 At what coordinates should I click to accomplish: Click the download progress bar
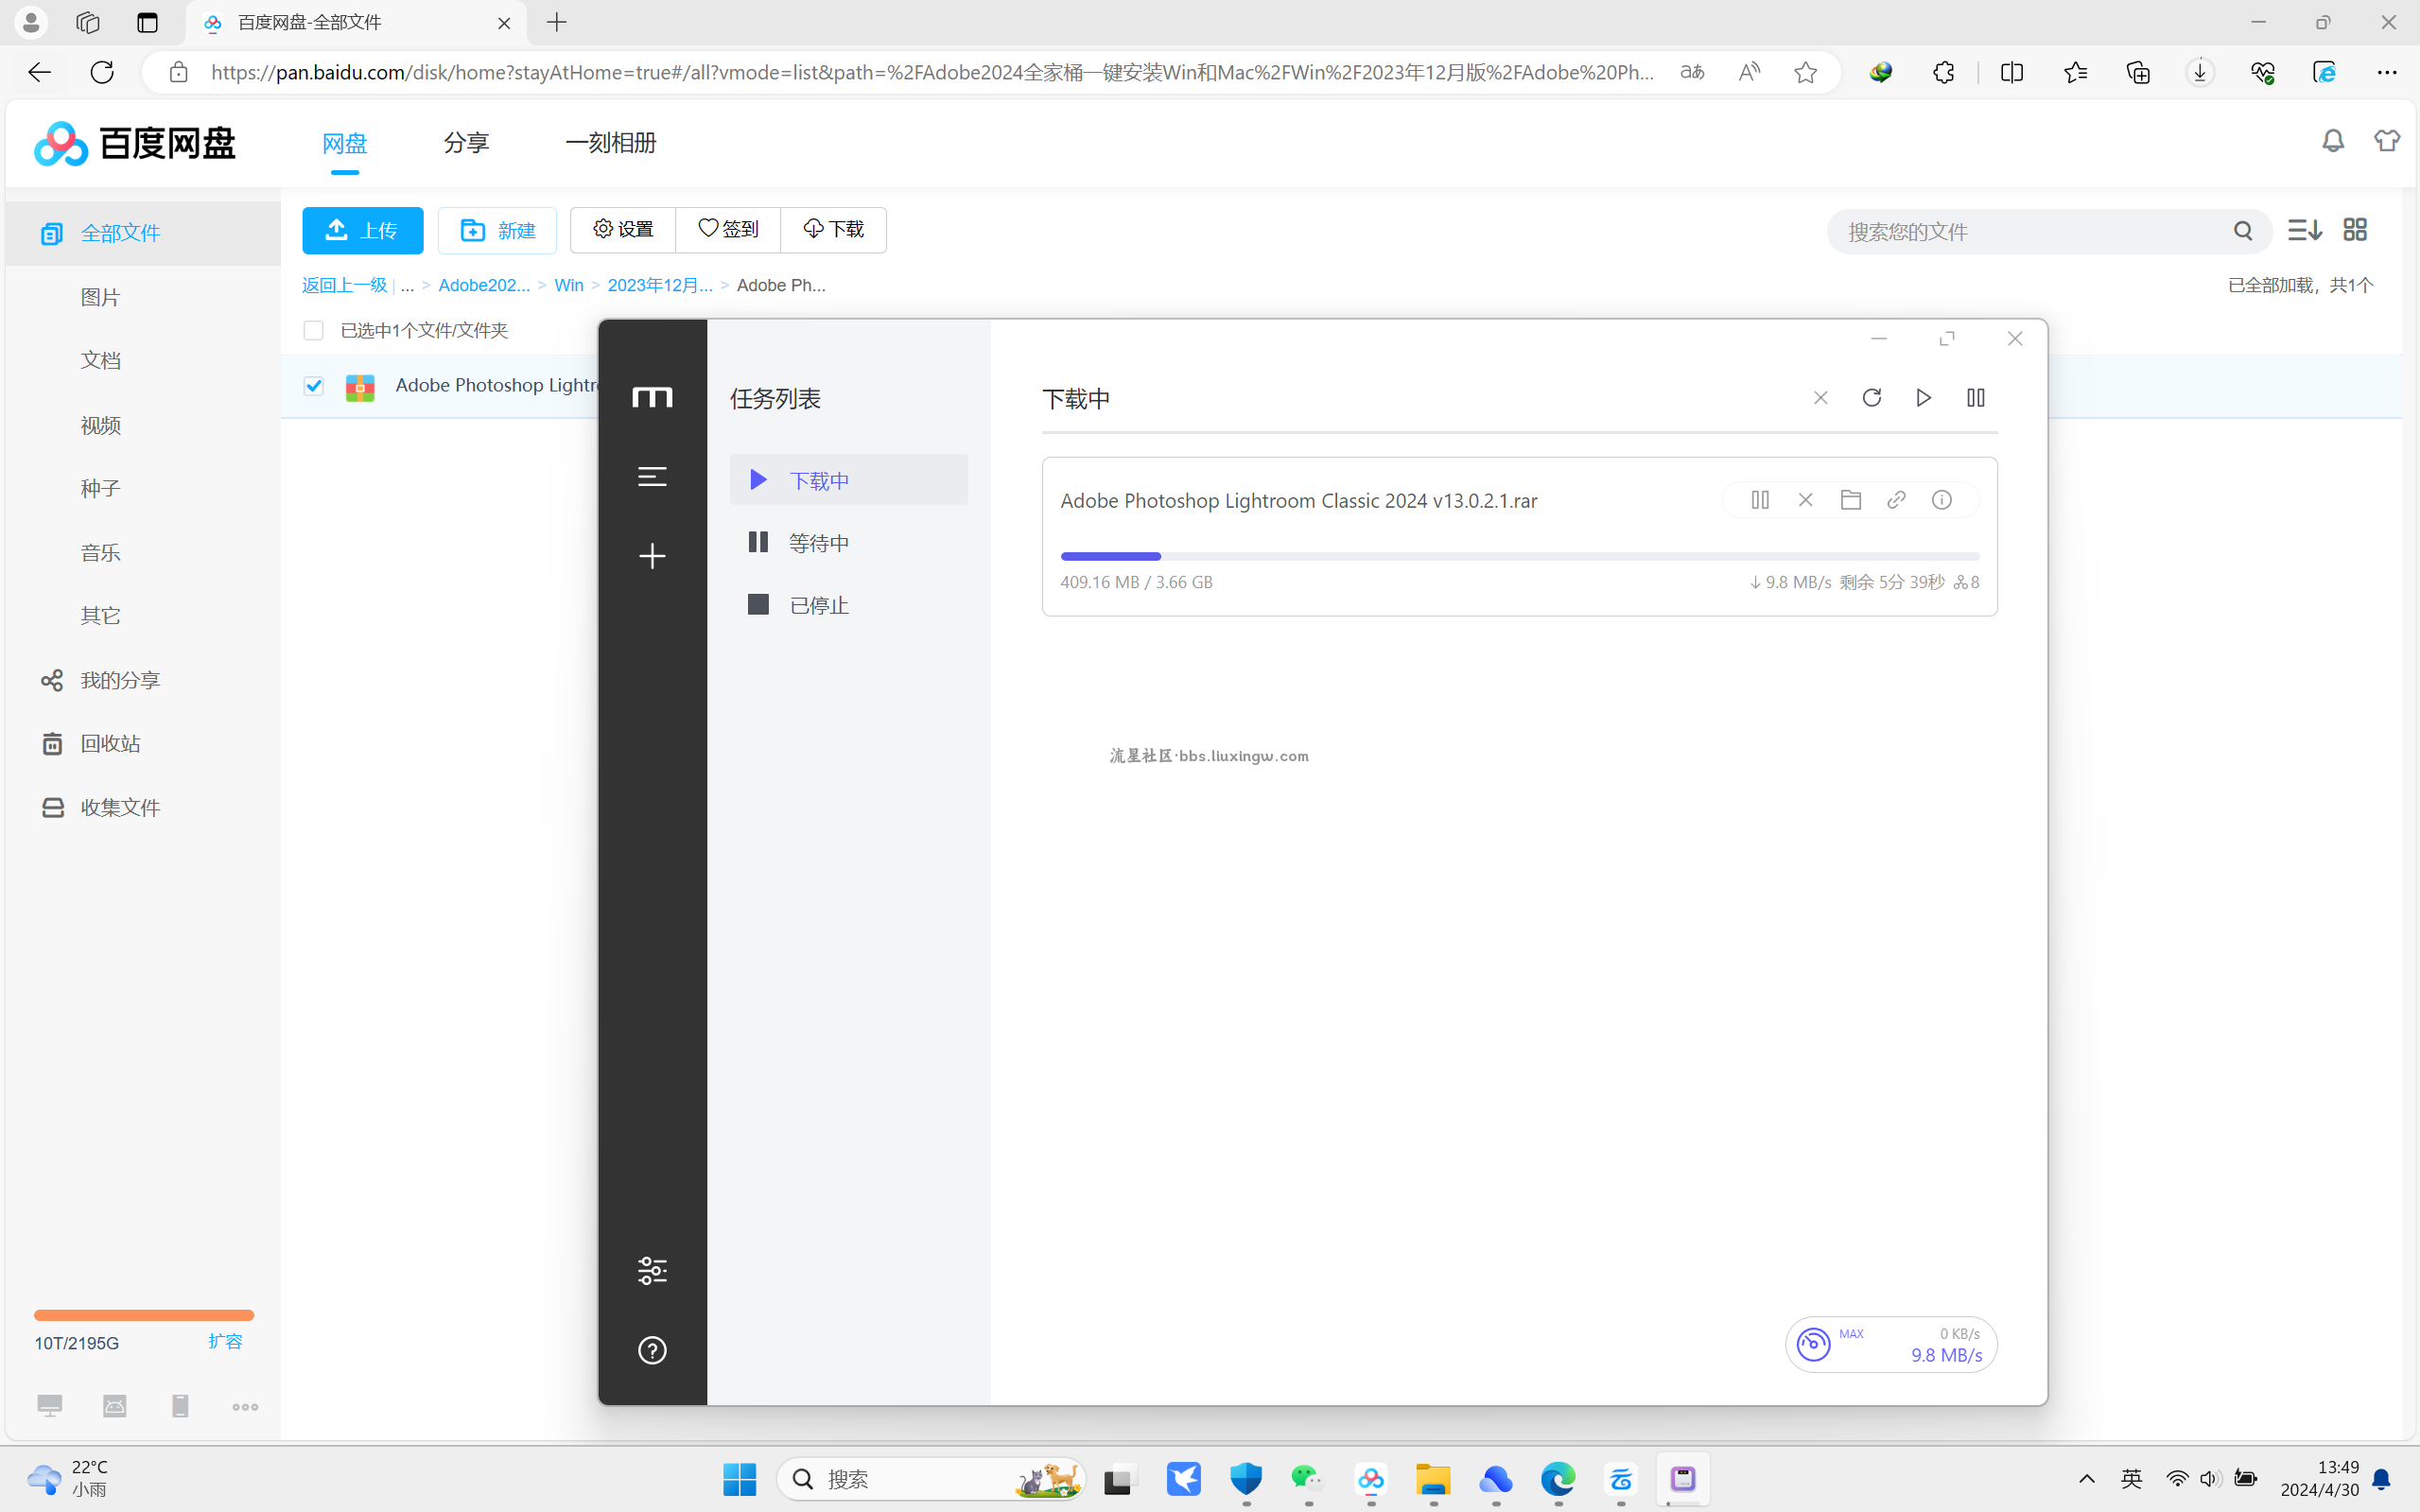(x=1519, y=556)
